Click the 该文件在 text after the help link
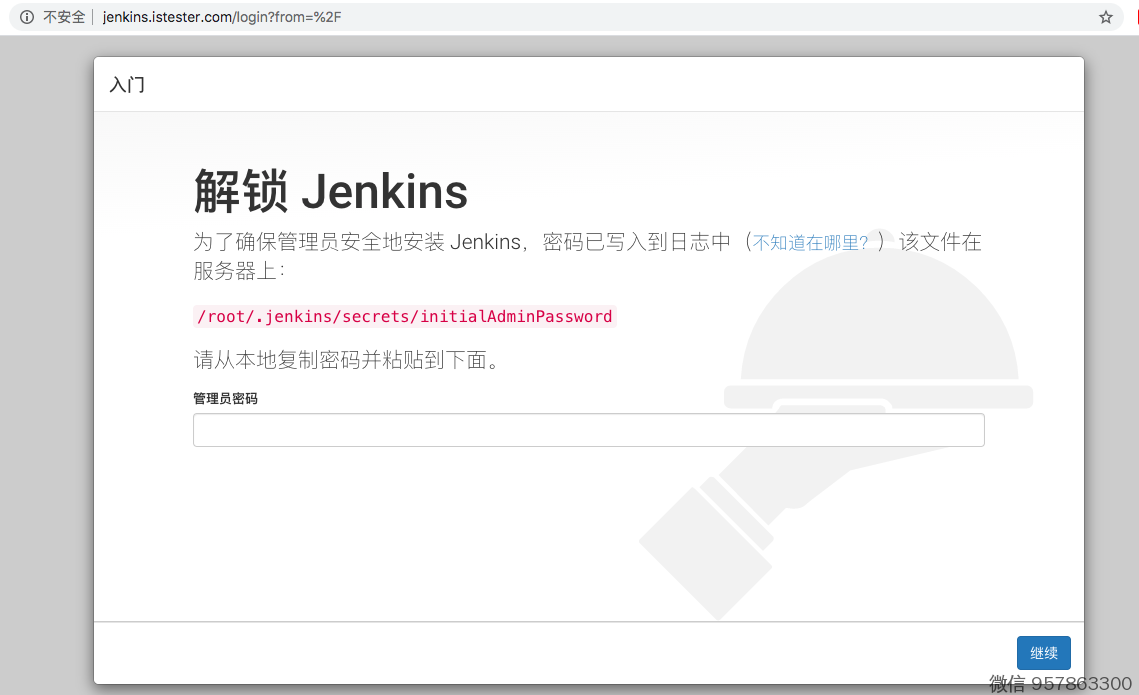The height and width of the screenshot is (695, 1139). pyautogui.click(x=940, y=242)
